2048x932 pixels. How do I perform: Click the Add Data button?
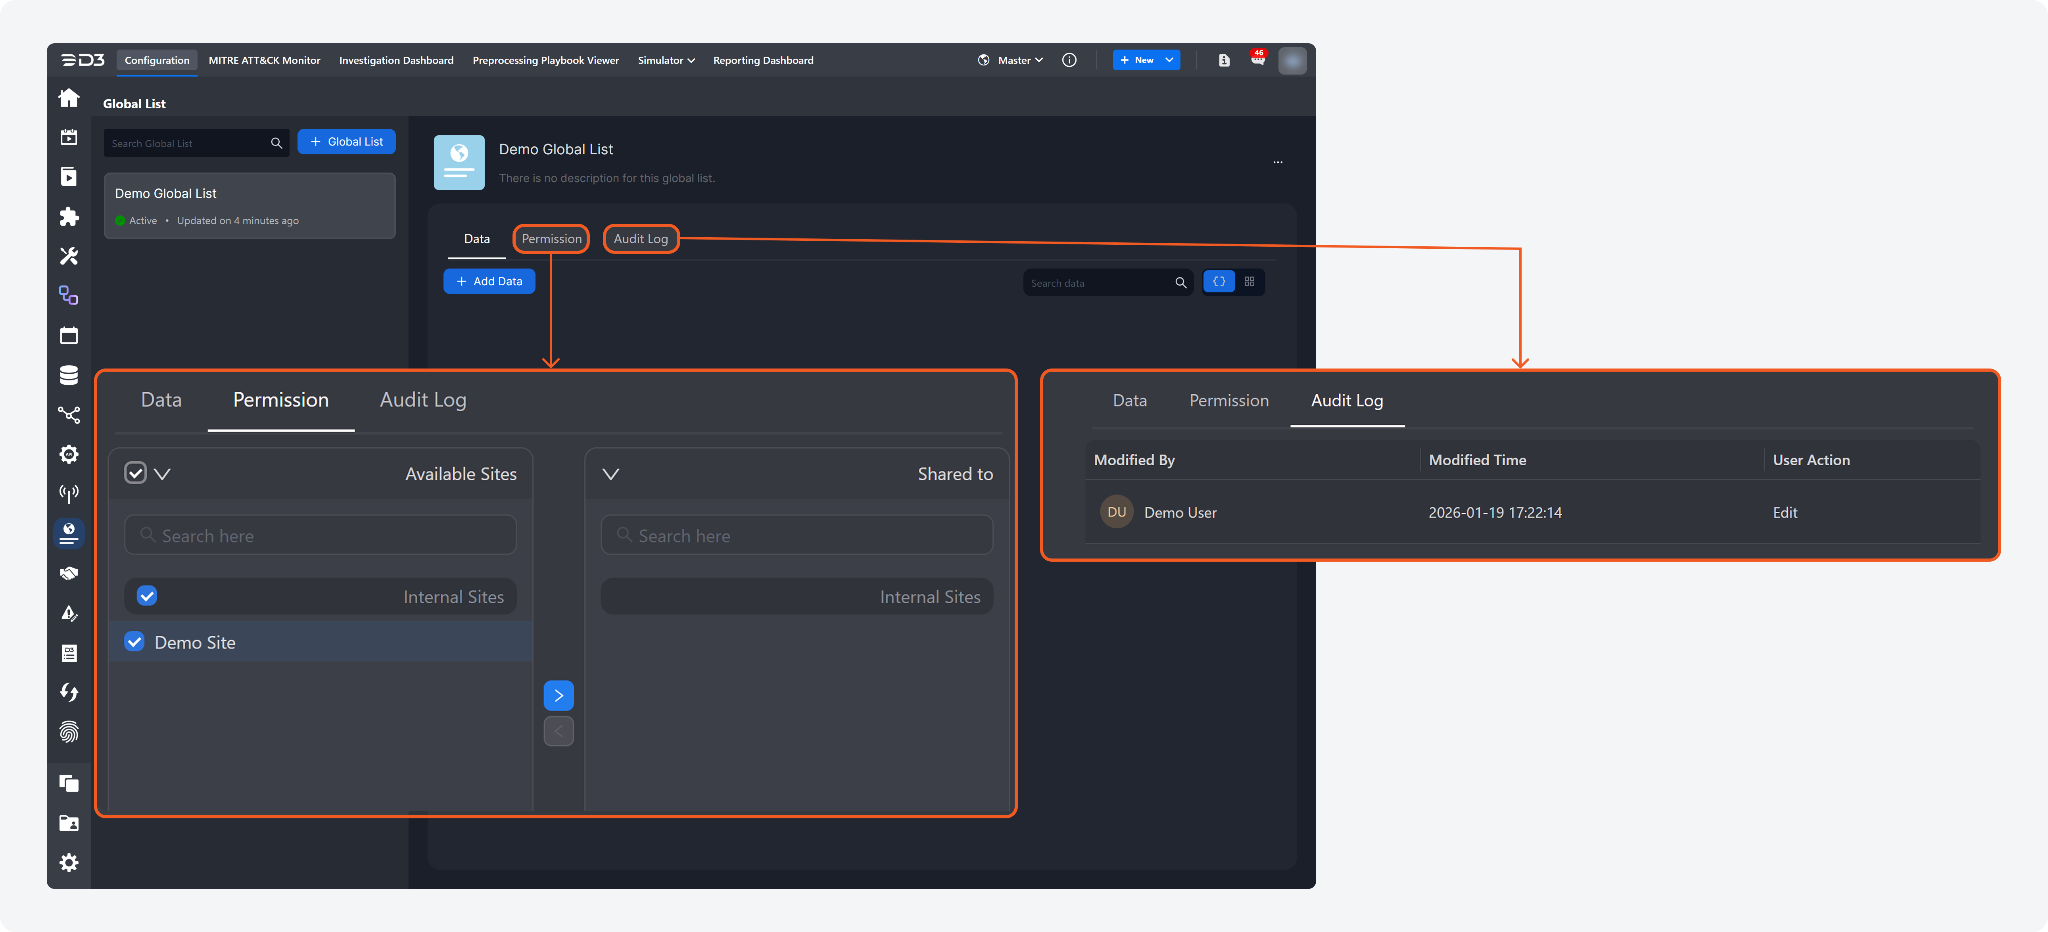click(489, 282)
